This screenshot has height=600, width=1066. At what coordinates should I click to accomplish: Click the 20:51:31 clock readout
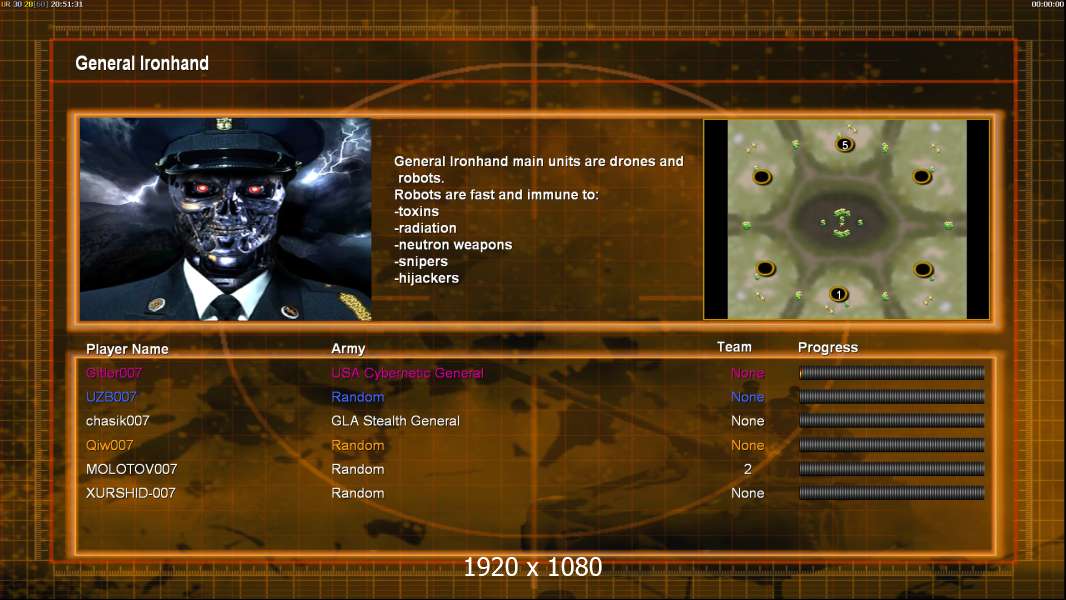click(67, 4)
